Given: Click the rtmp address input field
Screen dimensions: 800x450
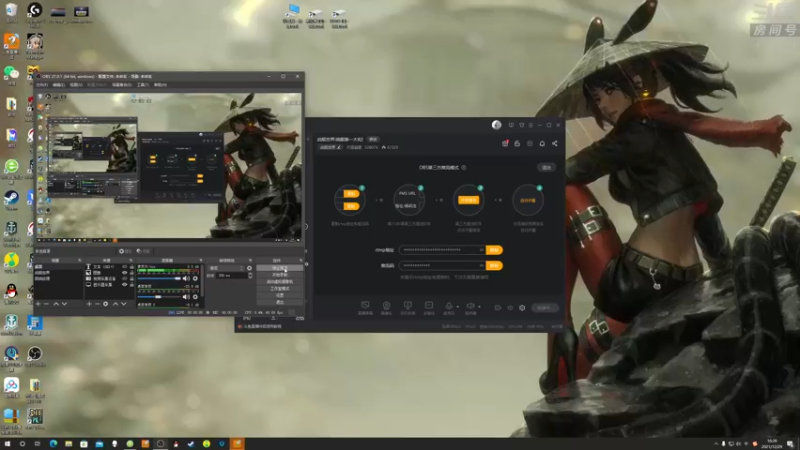Looking at the screenshot, I should (x=442, y=250).
